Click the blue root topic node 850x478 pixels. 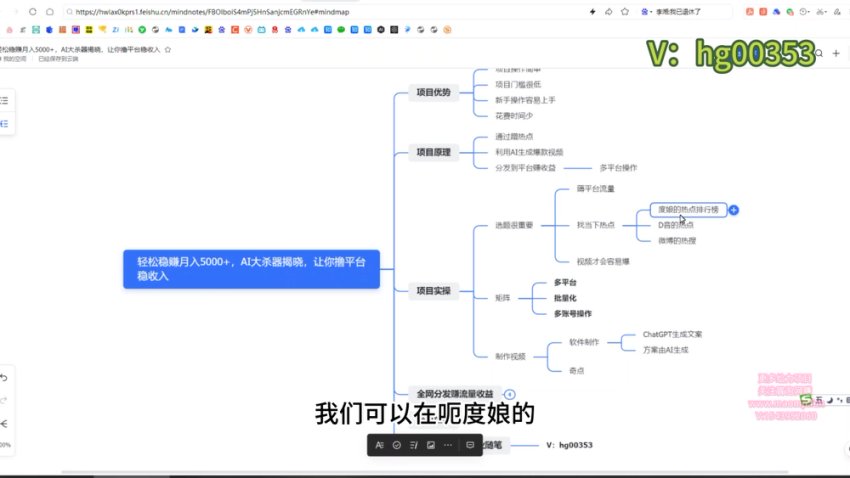pyautogui.click(x=251, y=269)
